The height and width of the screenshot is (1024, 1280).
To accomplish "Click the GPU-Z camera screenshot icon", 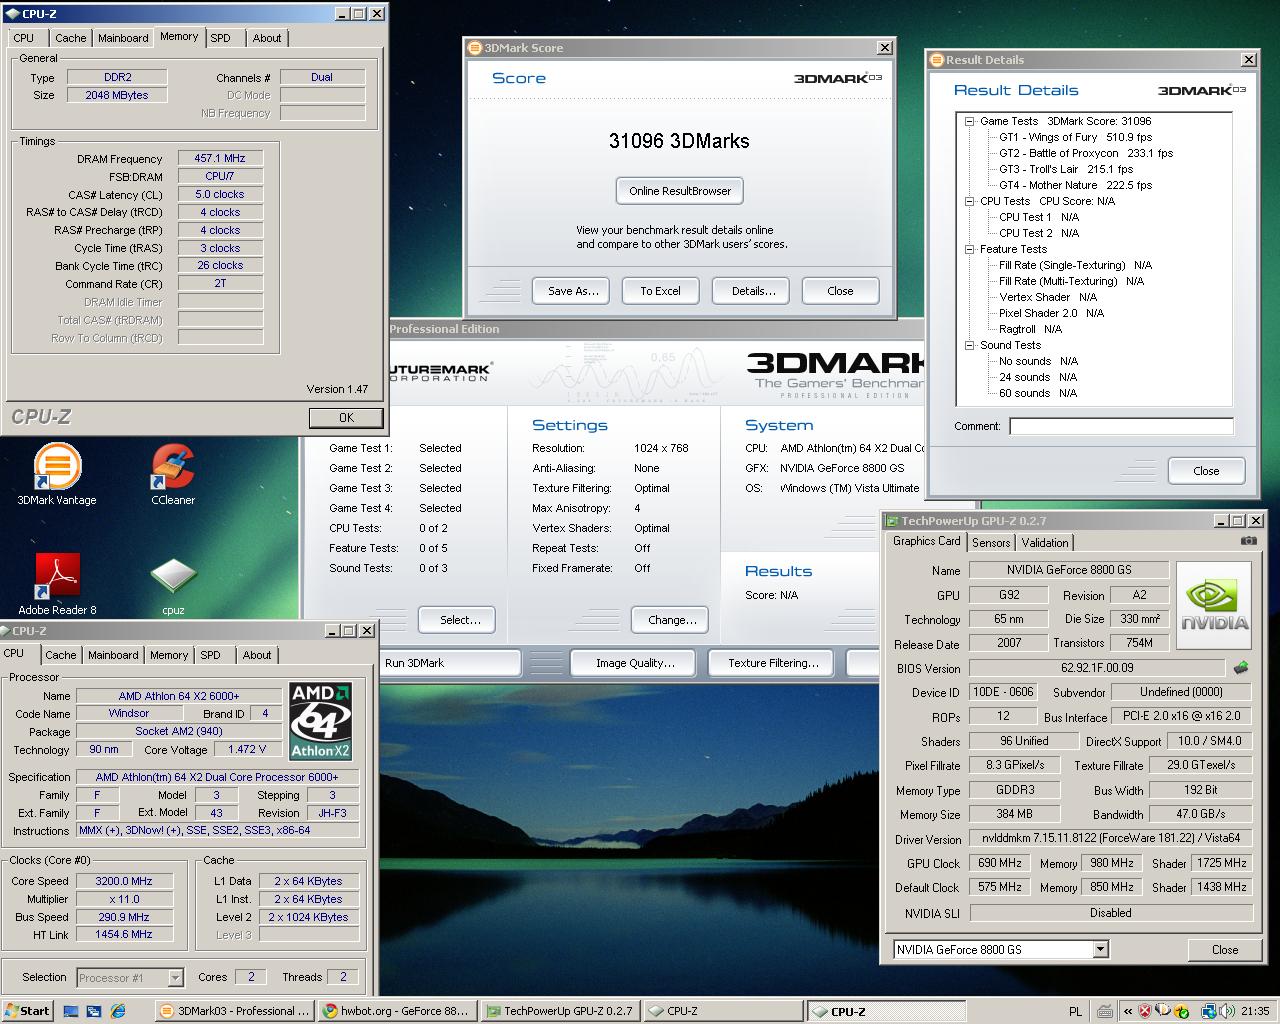I will point(1248,541).
